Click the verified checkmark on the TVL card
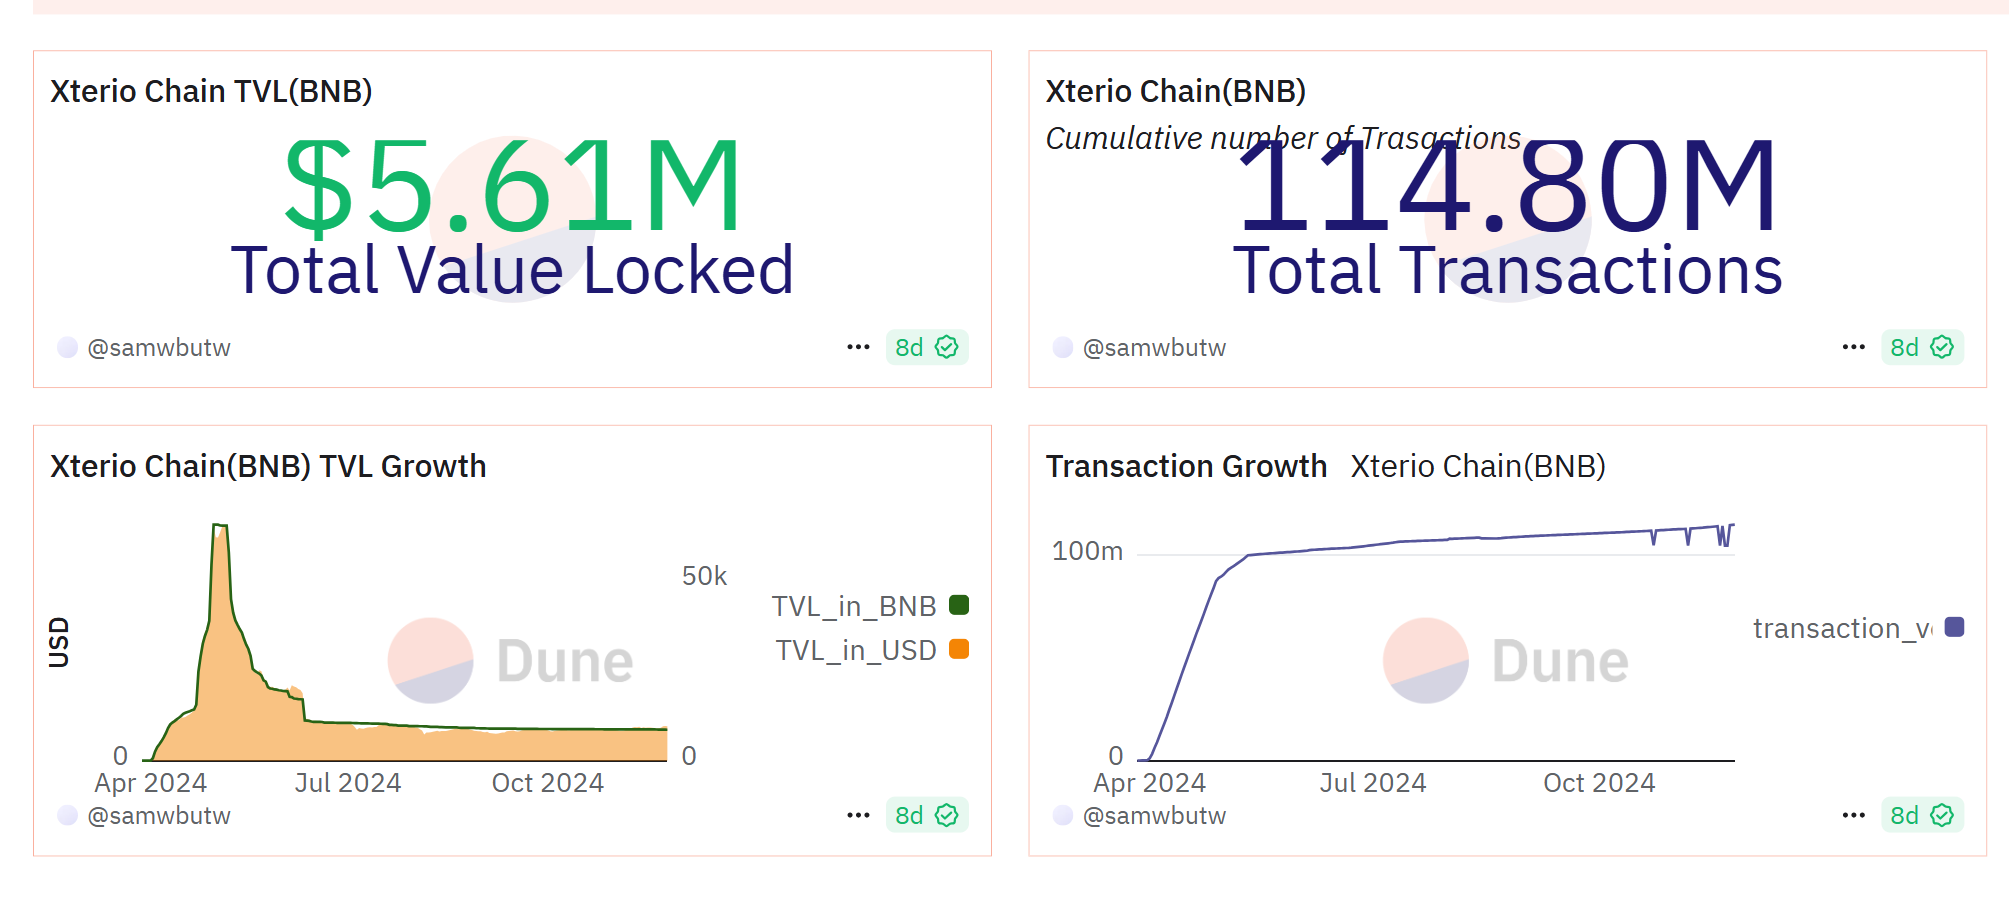The image size is (2009, 903). coord(946,347)
